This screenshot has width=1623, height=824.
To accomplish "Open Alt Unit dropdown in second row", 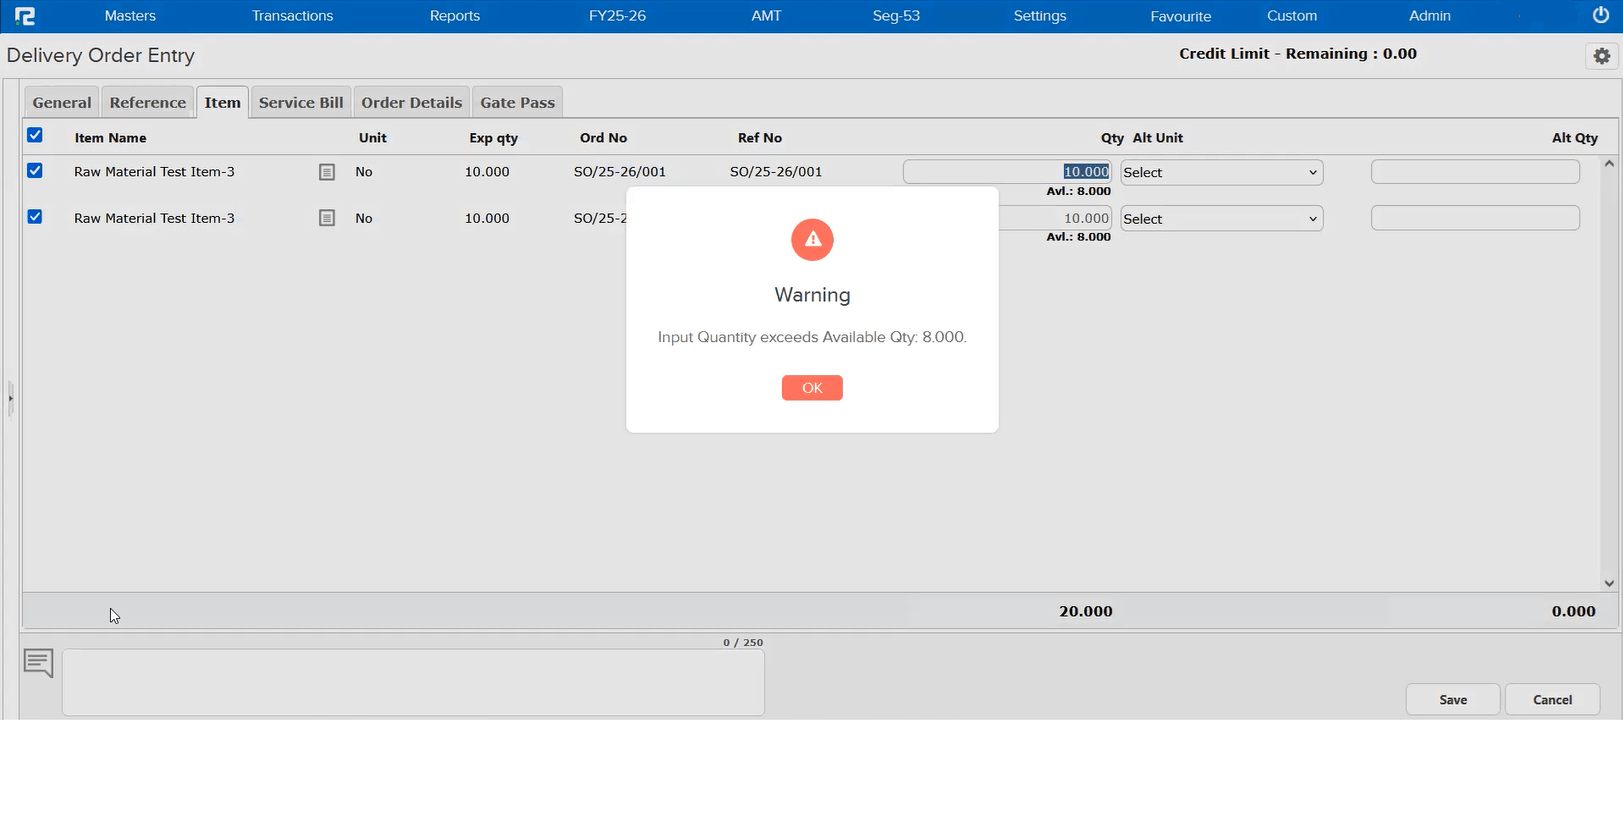I will [1221, 219].
